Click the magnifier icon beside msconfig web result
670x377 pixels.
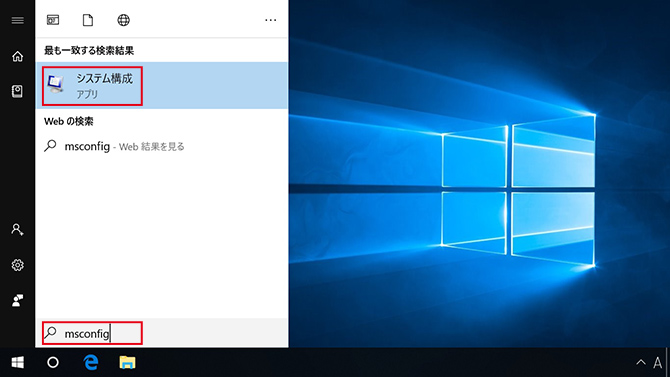tap(50, 146)
